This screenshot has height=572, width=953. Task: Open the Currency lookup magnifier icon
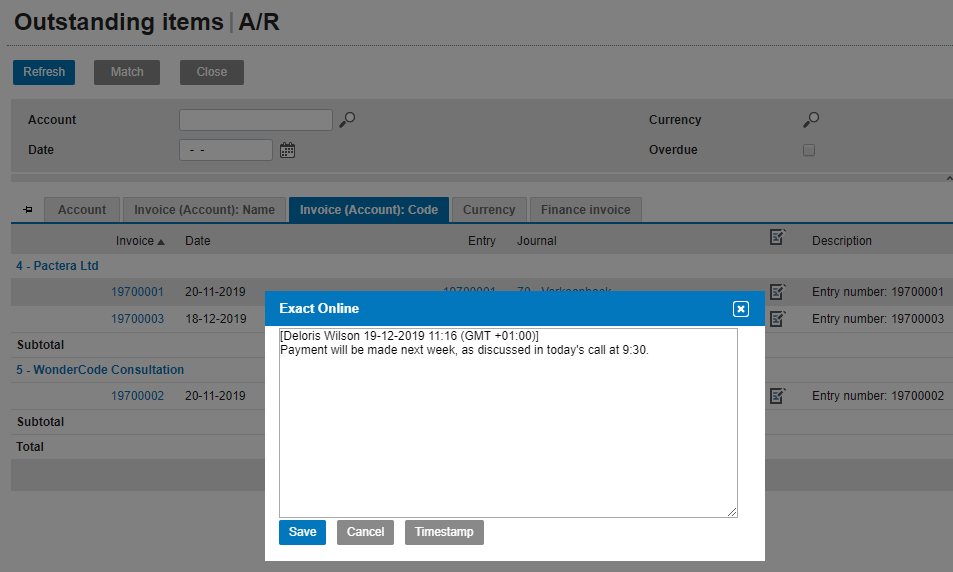pos(811,120)
